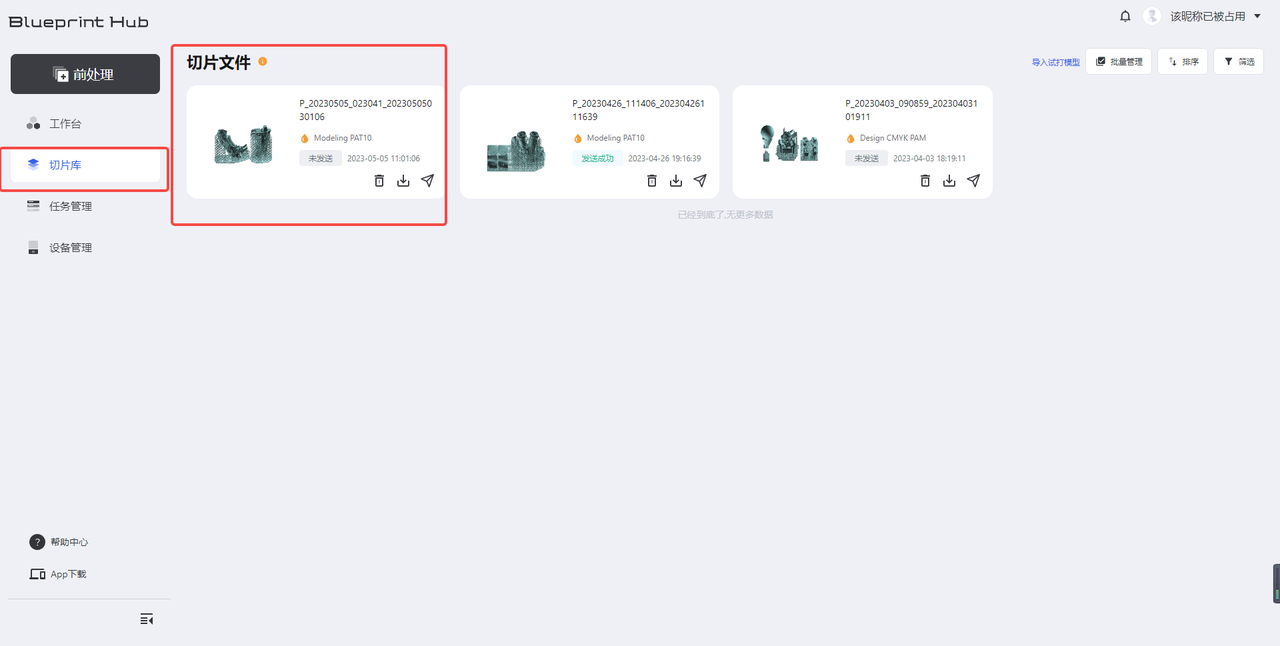Click 未发送 tag on P_20230505 card
The width and height of the screenshot is (1280, 646).
pos(320,158)
